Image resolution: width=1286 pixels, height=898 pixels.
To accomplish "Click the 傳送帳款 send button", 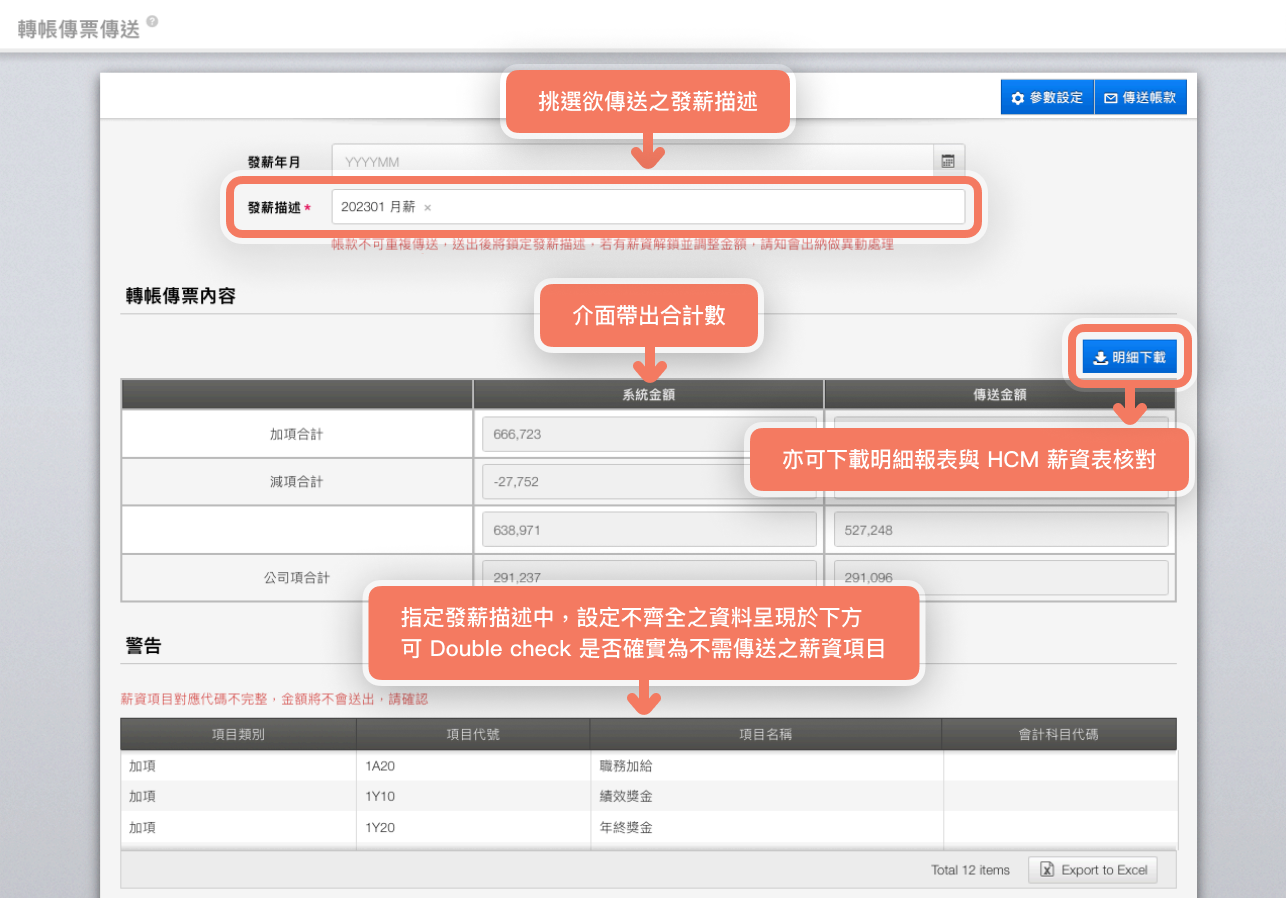I will pyautogui.click(x=1141, y=98).
